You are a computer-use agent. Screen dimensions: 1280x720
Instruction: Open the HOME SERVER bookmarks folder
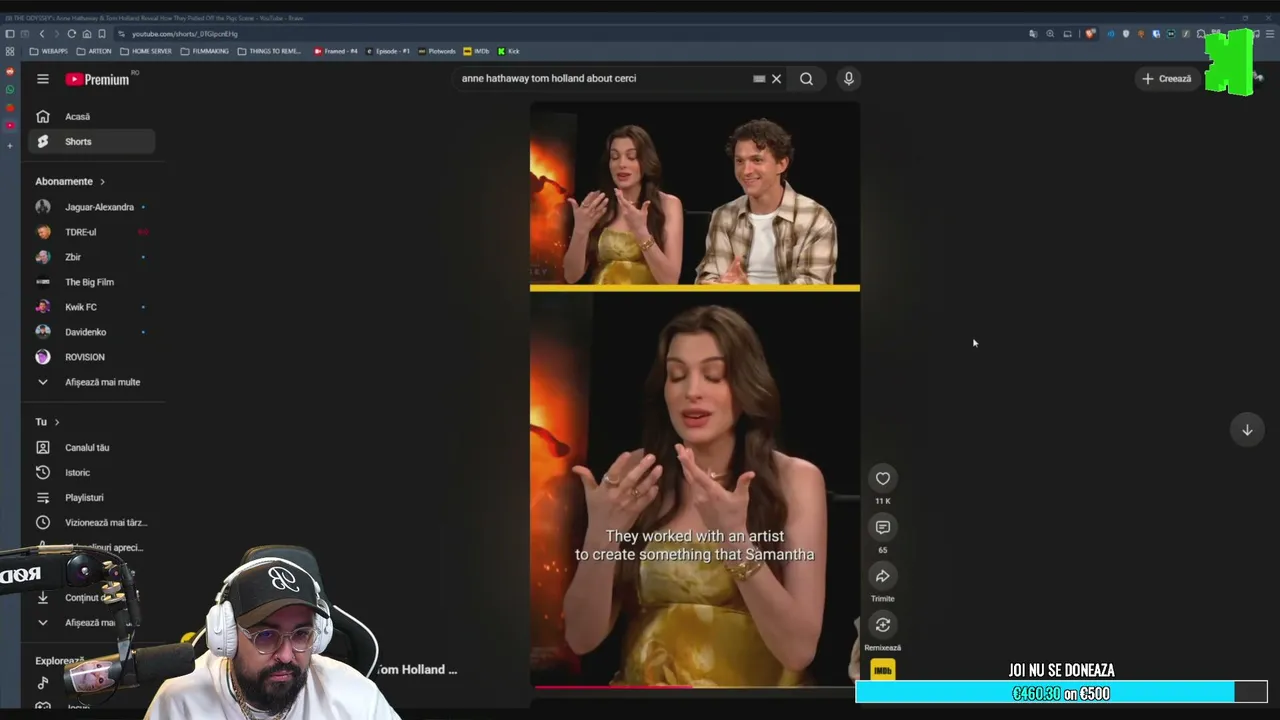[146, 51]
